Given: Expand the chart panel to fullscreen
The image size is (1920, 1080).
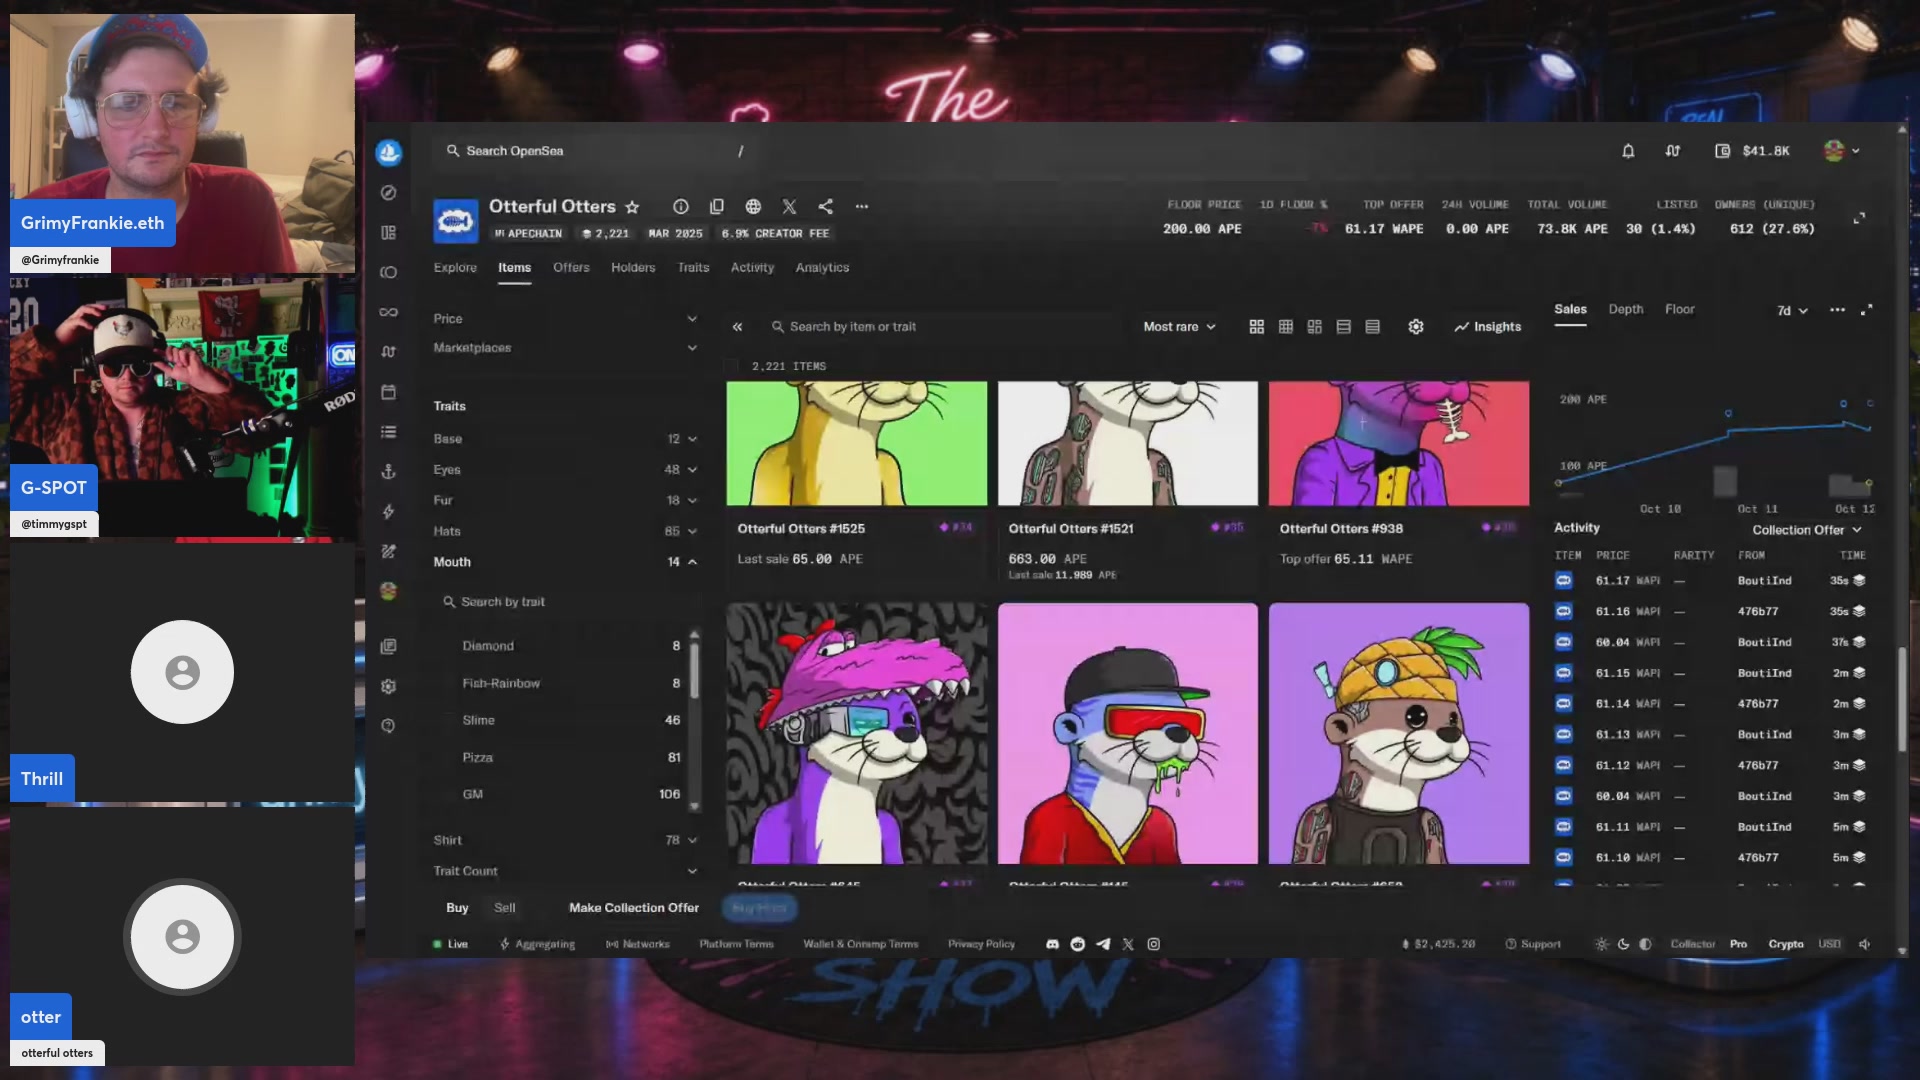Looking at the screenshot, I should click(1866, 310).
